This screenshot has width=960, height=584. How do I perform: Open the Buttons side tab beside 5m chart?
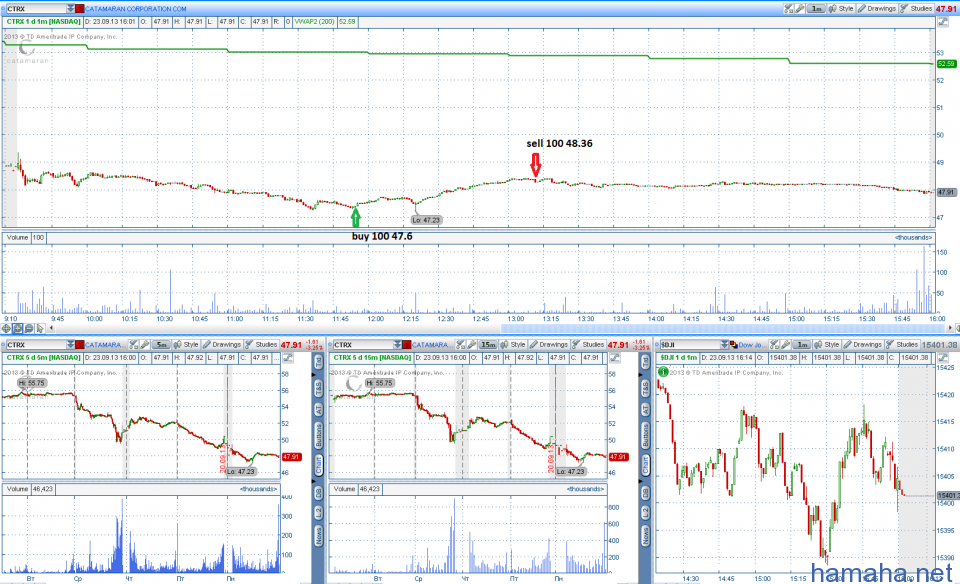click(318, 435)
